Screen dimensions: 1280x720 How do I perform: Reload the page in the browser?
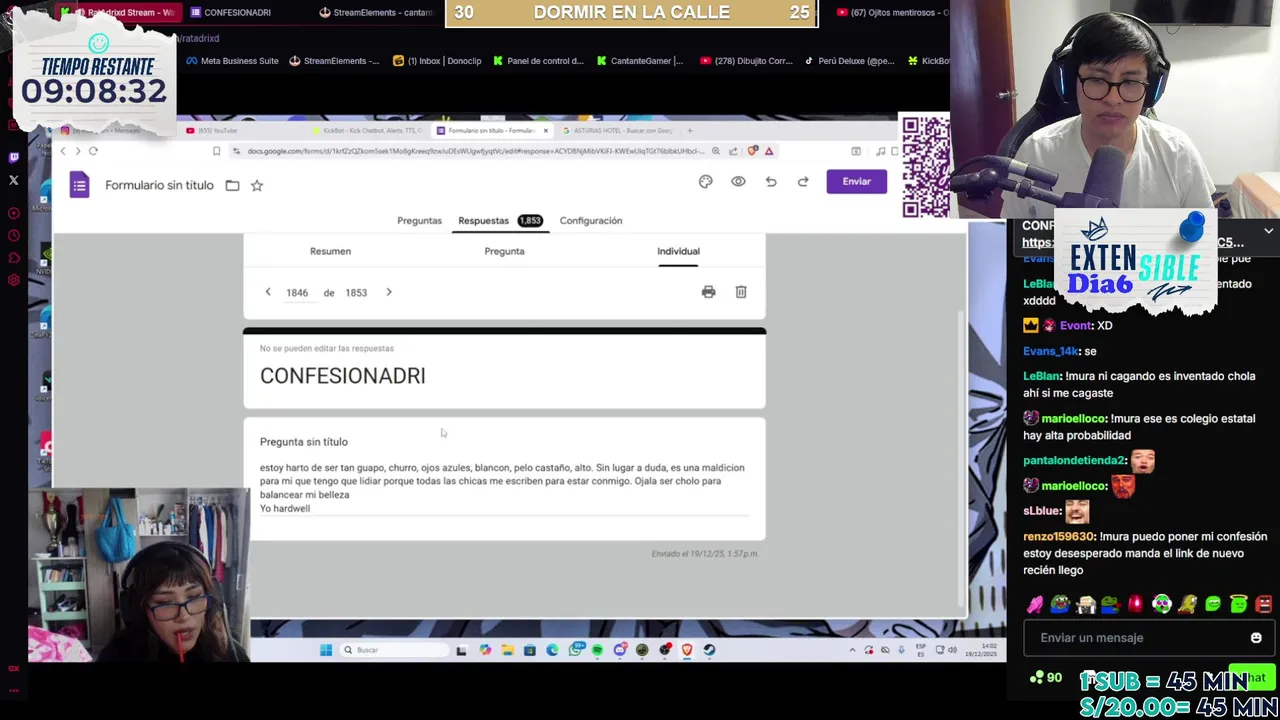pos(93,151)
